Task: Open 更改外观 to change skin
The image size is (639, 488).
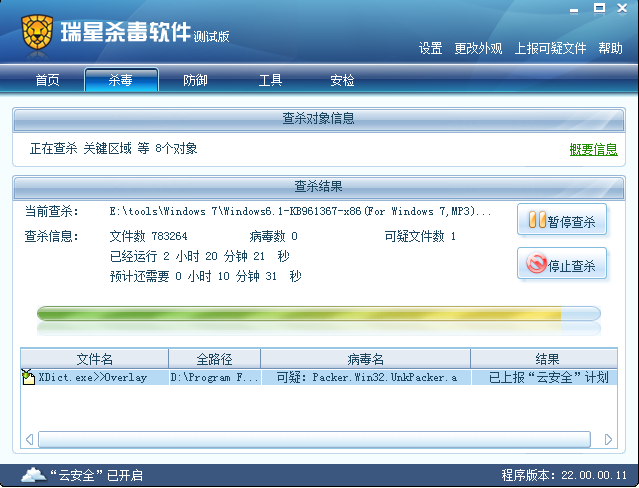Action: pos(478,49)
